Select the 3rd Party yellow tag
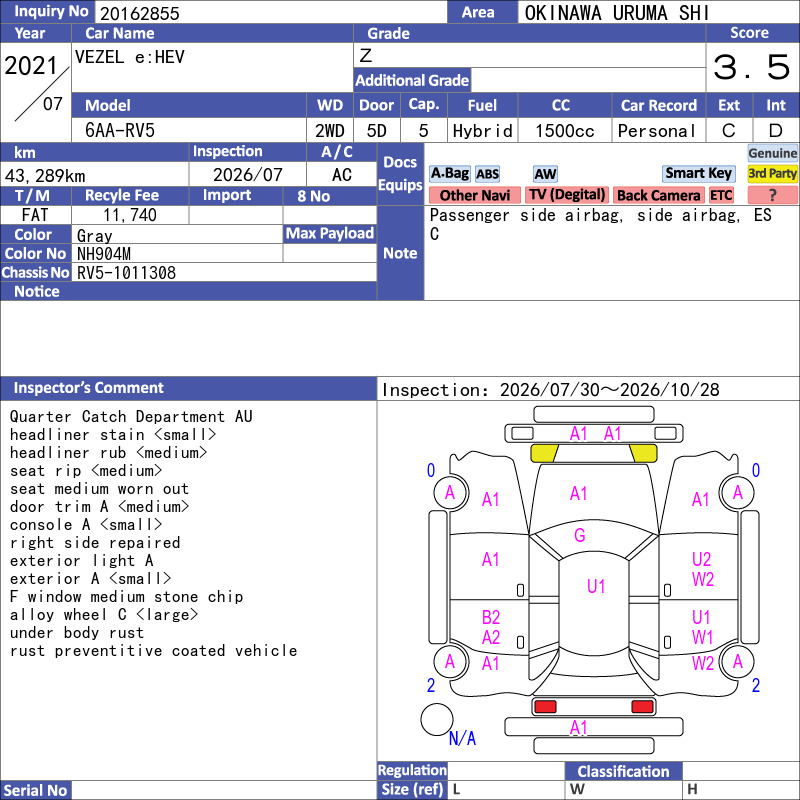The image size is (800, 800). click(x=772, y=173)
